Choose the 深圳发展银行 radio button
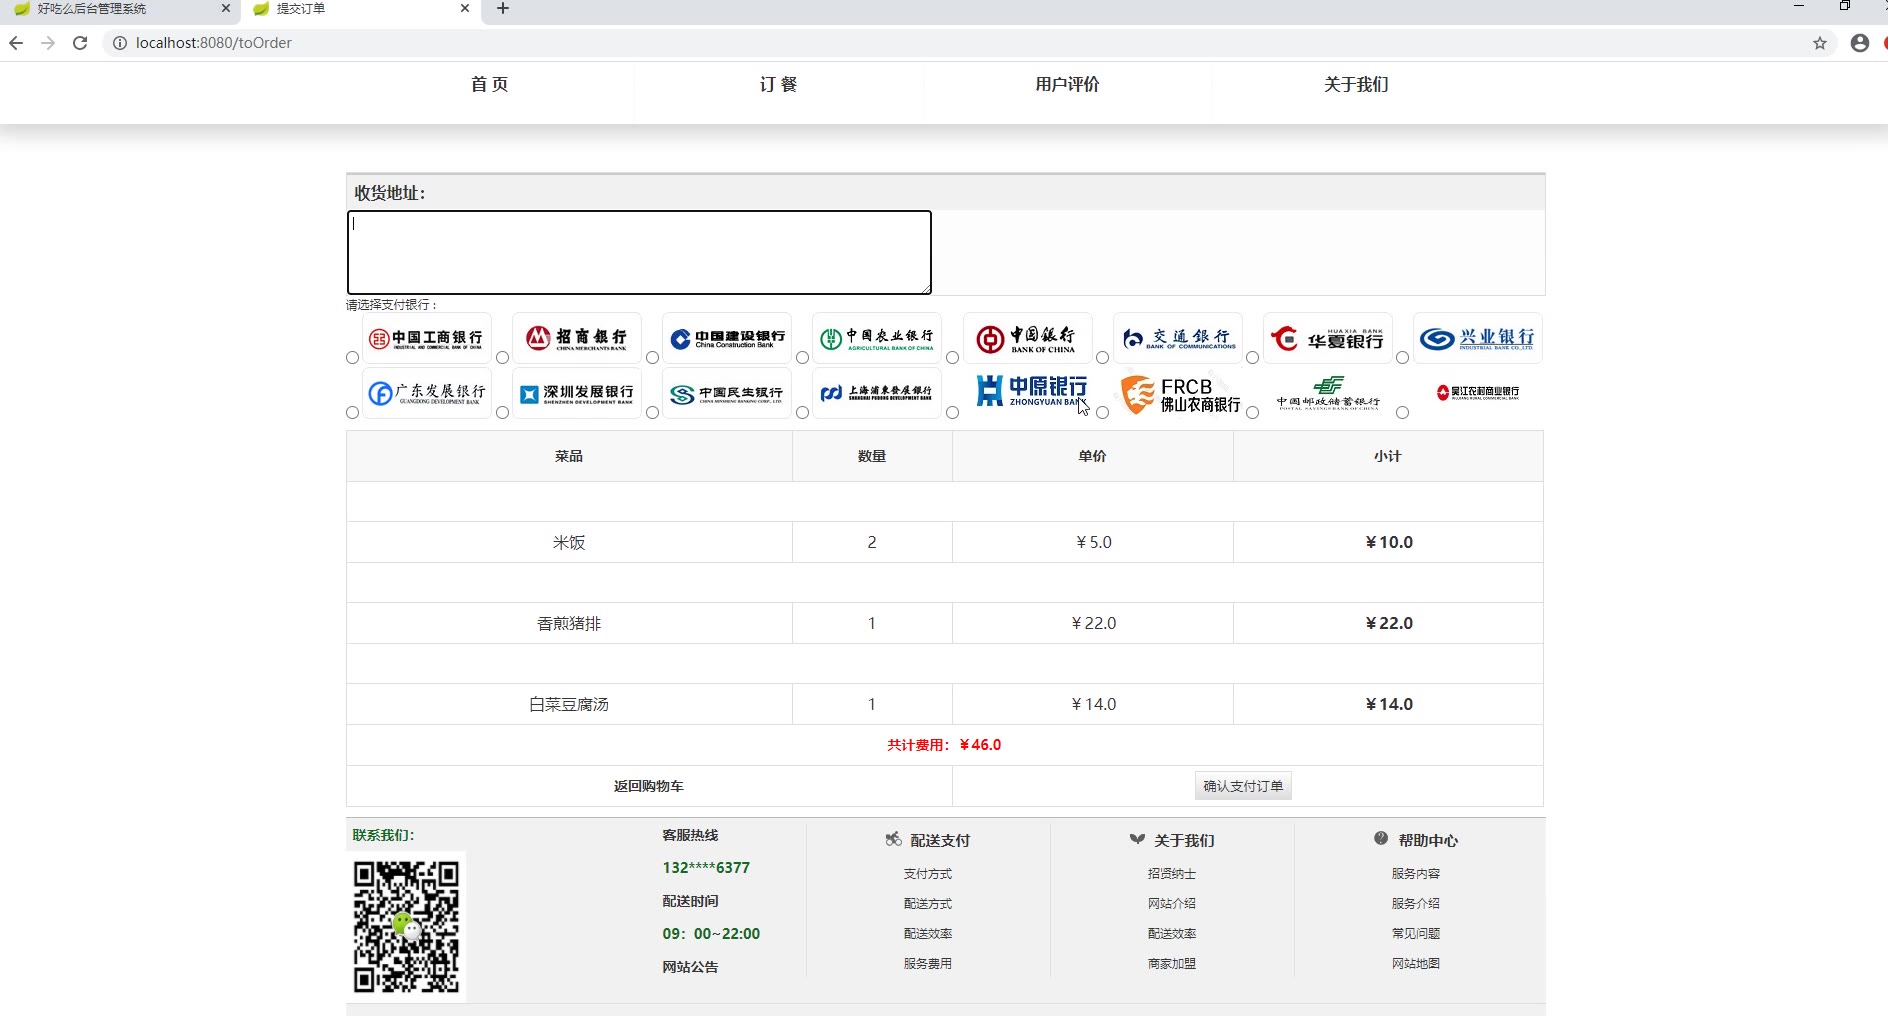This screenshot has width=1888, height=1016. (x=502, y=412)
